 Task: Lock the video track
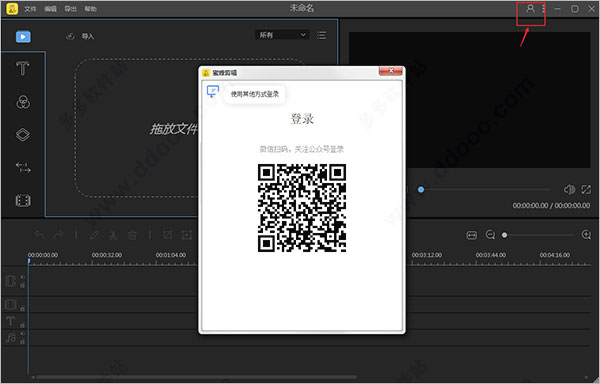pyautogui.click(x=22, y=285)
